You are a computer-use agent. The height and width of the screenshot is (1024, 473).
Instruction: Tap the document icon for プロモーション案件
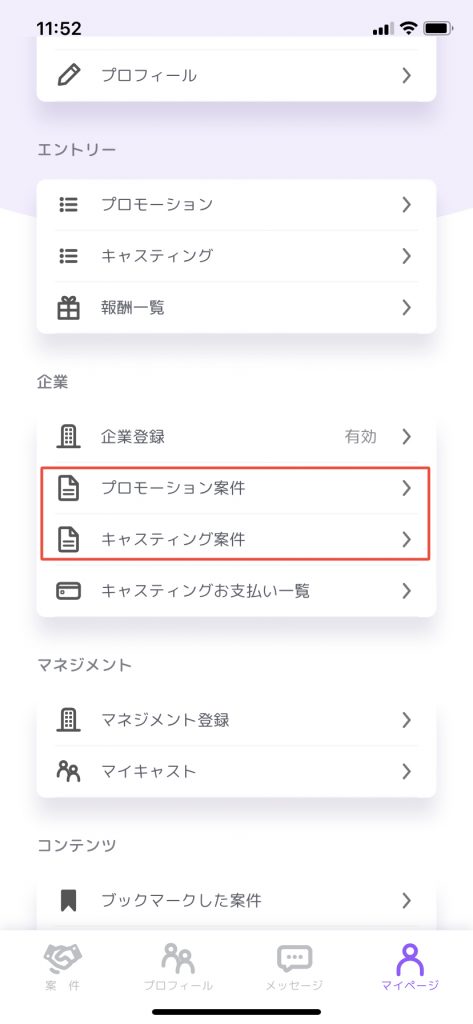68,488
